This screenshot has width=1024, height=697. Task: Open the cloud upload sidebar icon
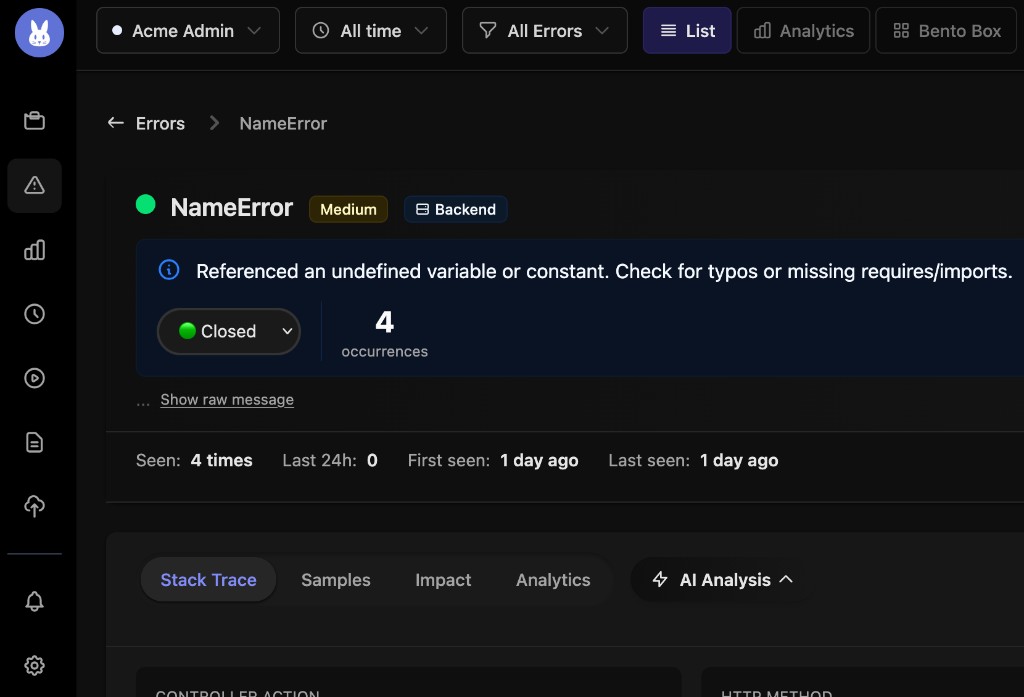click(x=35, y=506)
